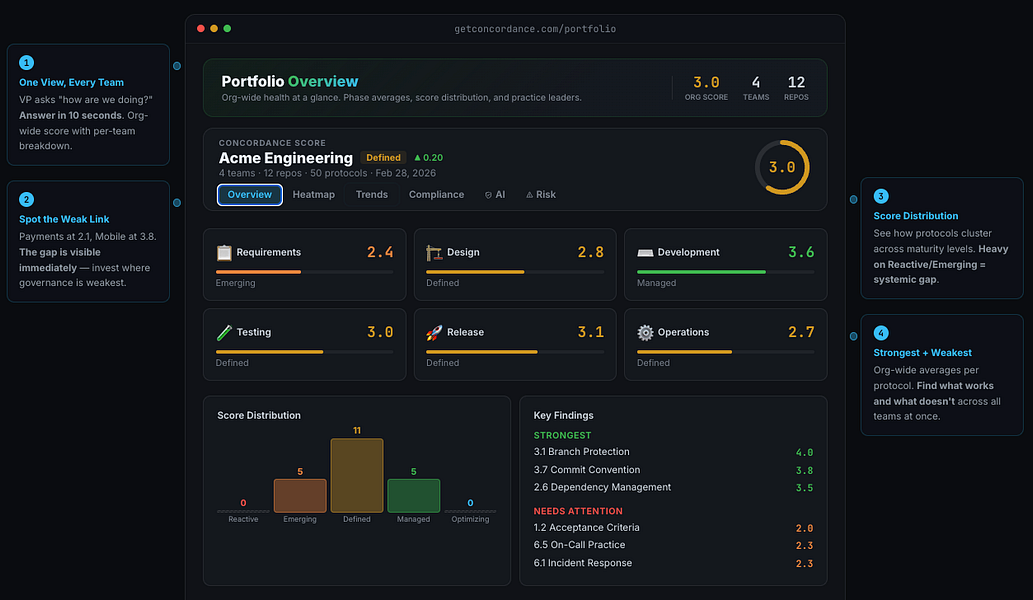Screen dimensions: 1033x600
Task: Click the Requirements score 2.4
Action: (380, 252)
